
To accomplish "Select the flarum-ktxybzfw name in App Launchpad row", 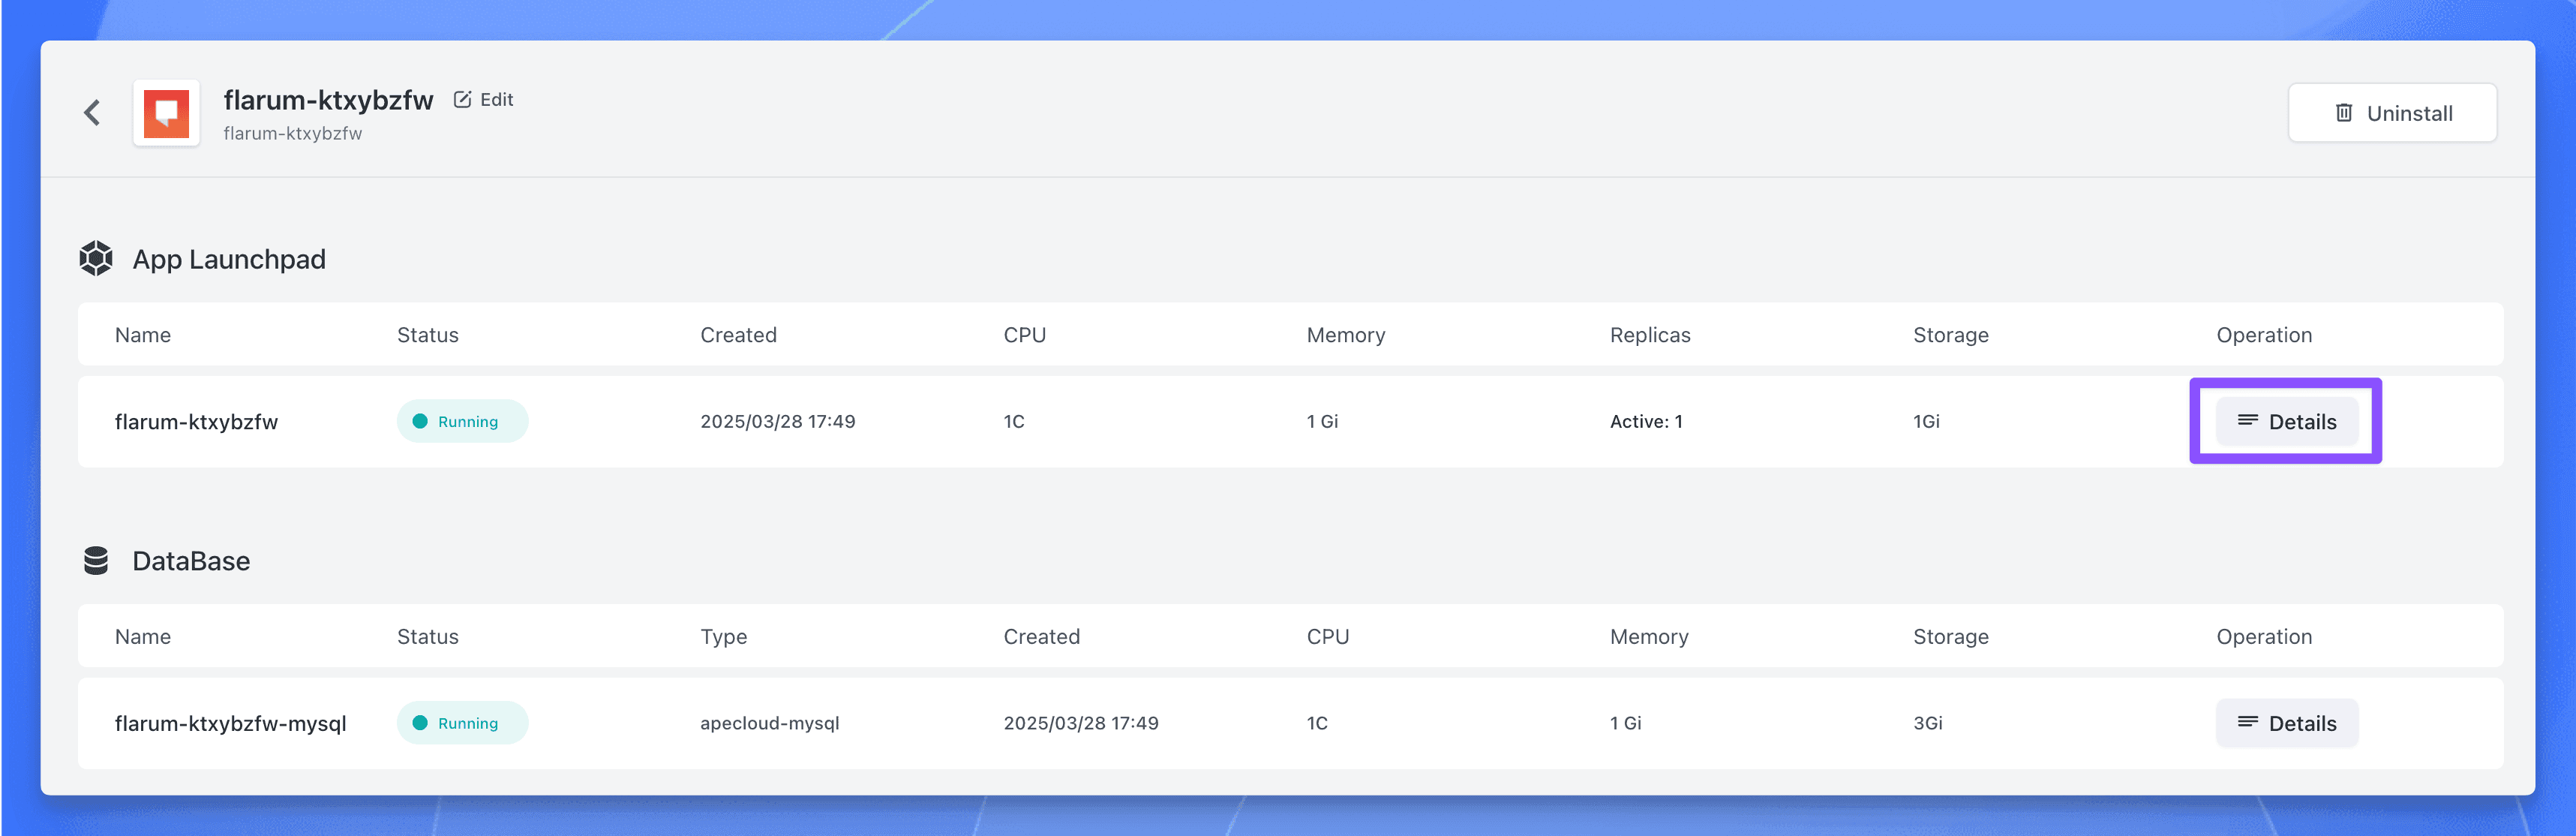I will click(196, 422).
